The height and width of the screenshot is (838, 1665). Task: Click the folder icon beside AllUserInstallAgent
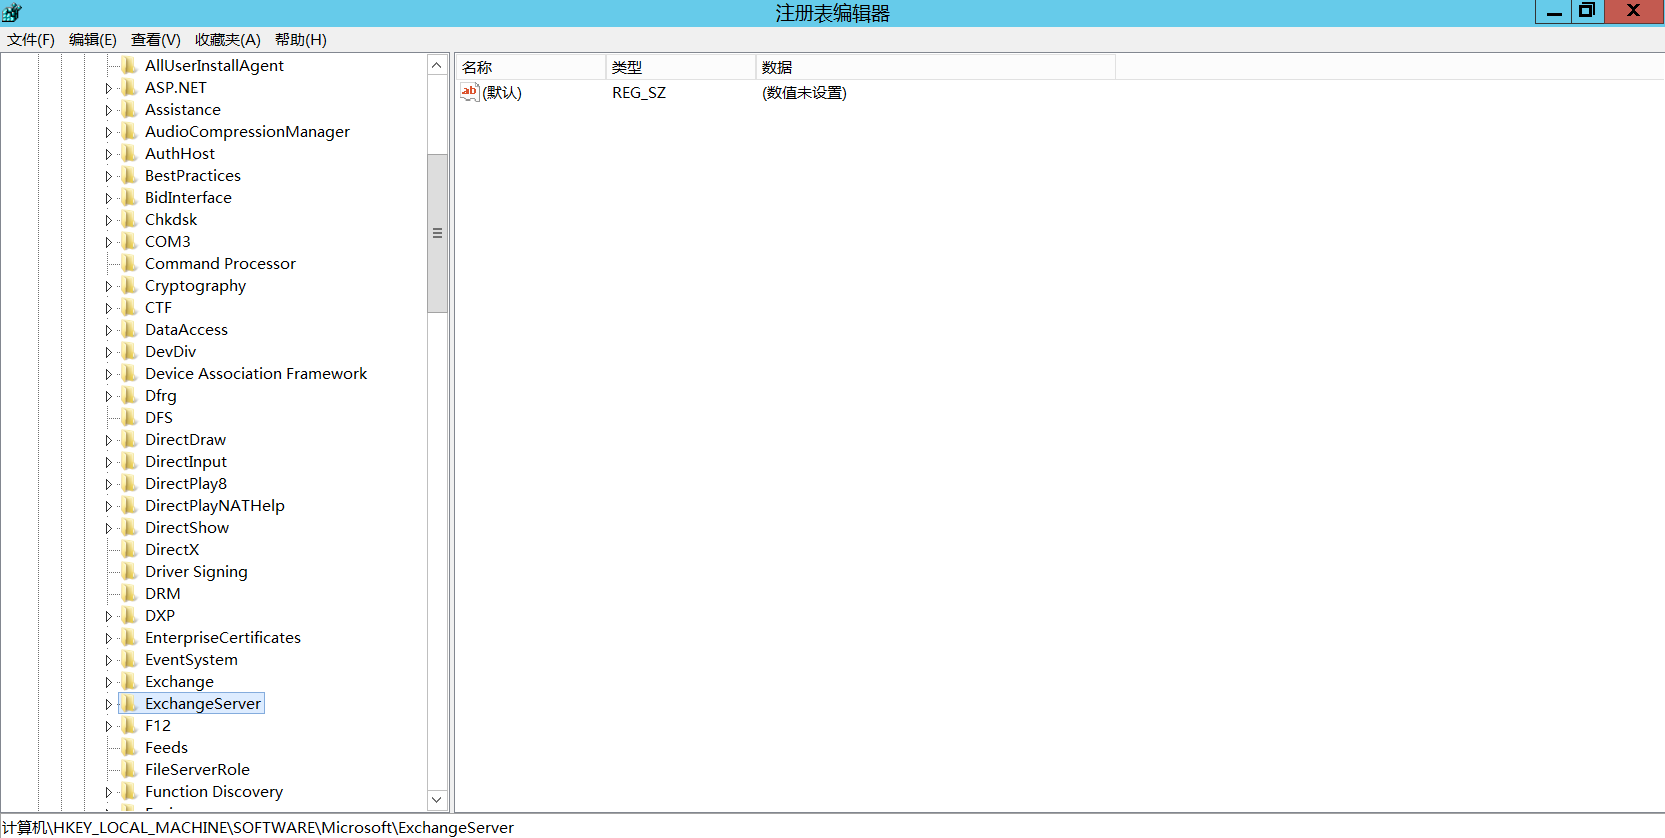point(130,66)
